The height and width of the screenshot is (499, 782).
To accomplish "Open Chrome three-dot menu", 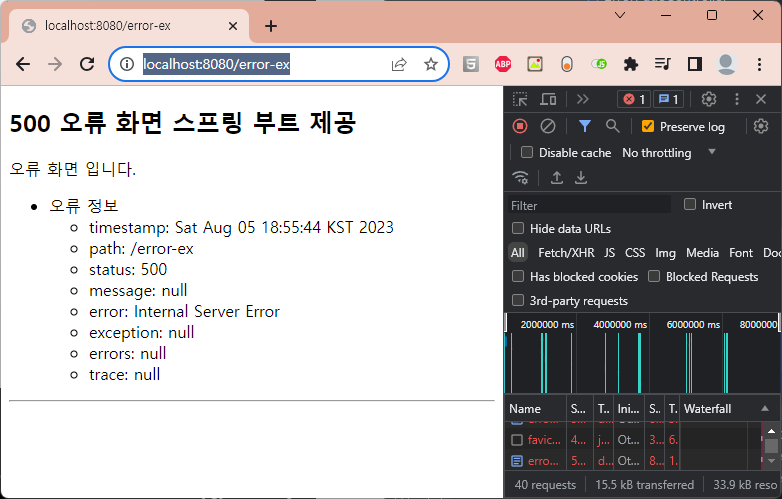I will (759, 64).
